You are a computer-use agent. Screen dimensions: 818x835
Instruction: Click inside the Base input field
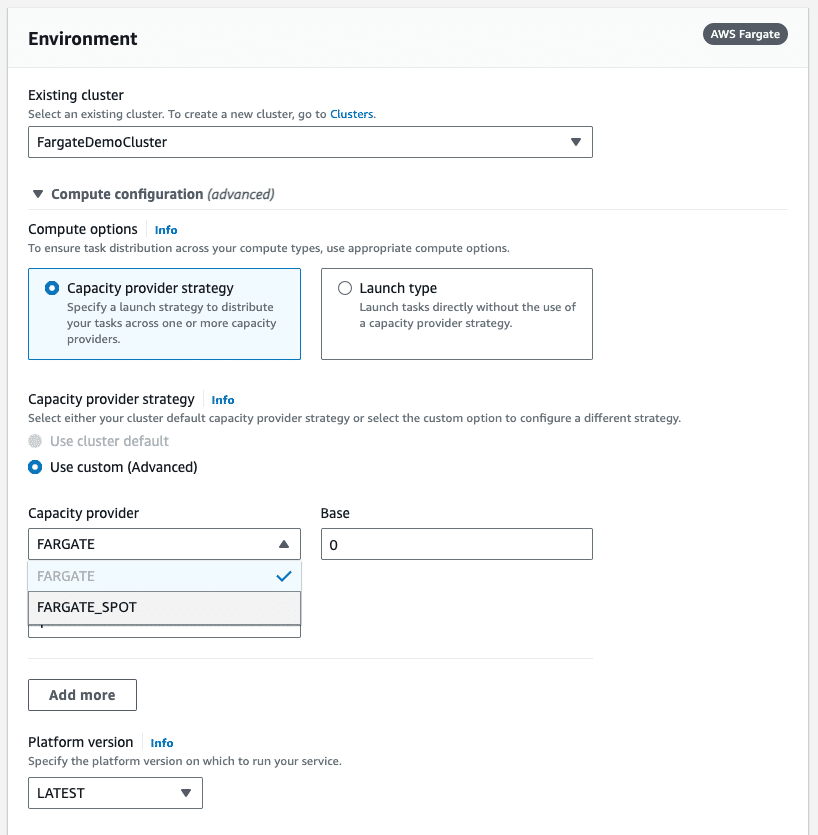tap(456, 543)
